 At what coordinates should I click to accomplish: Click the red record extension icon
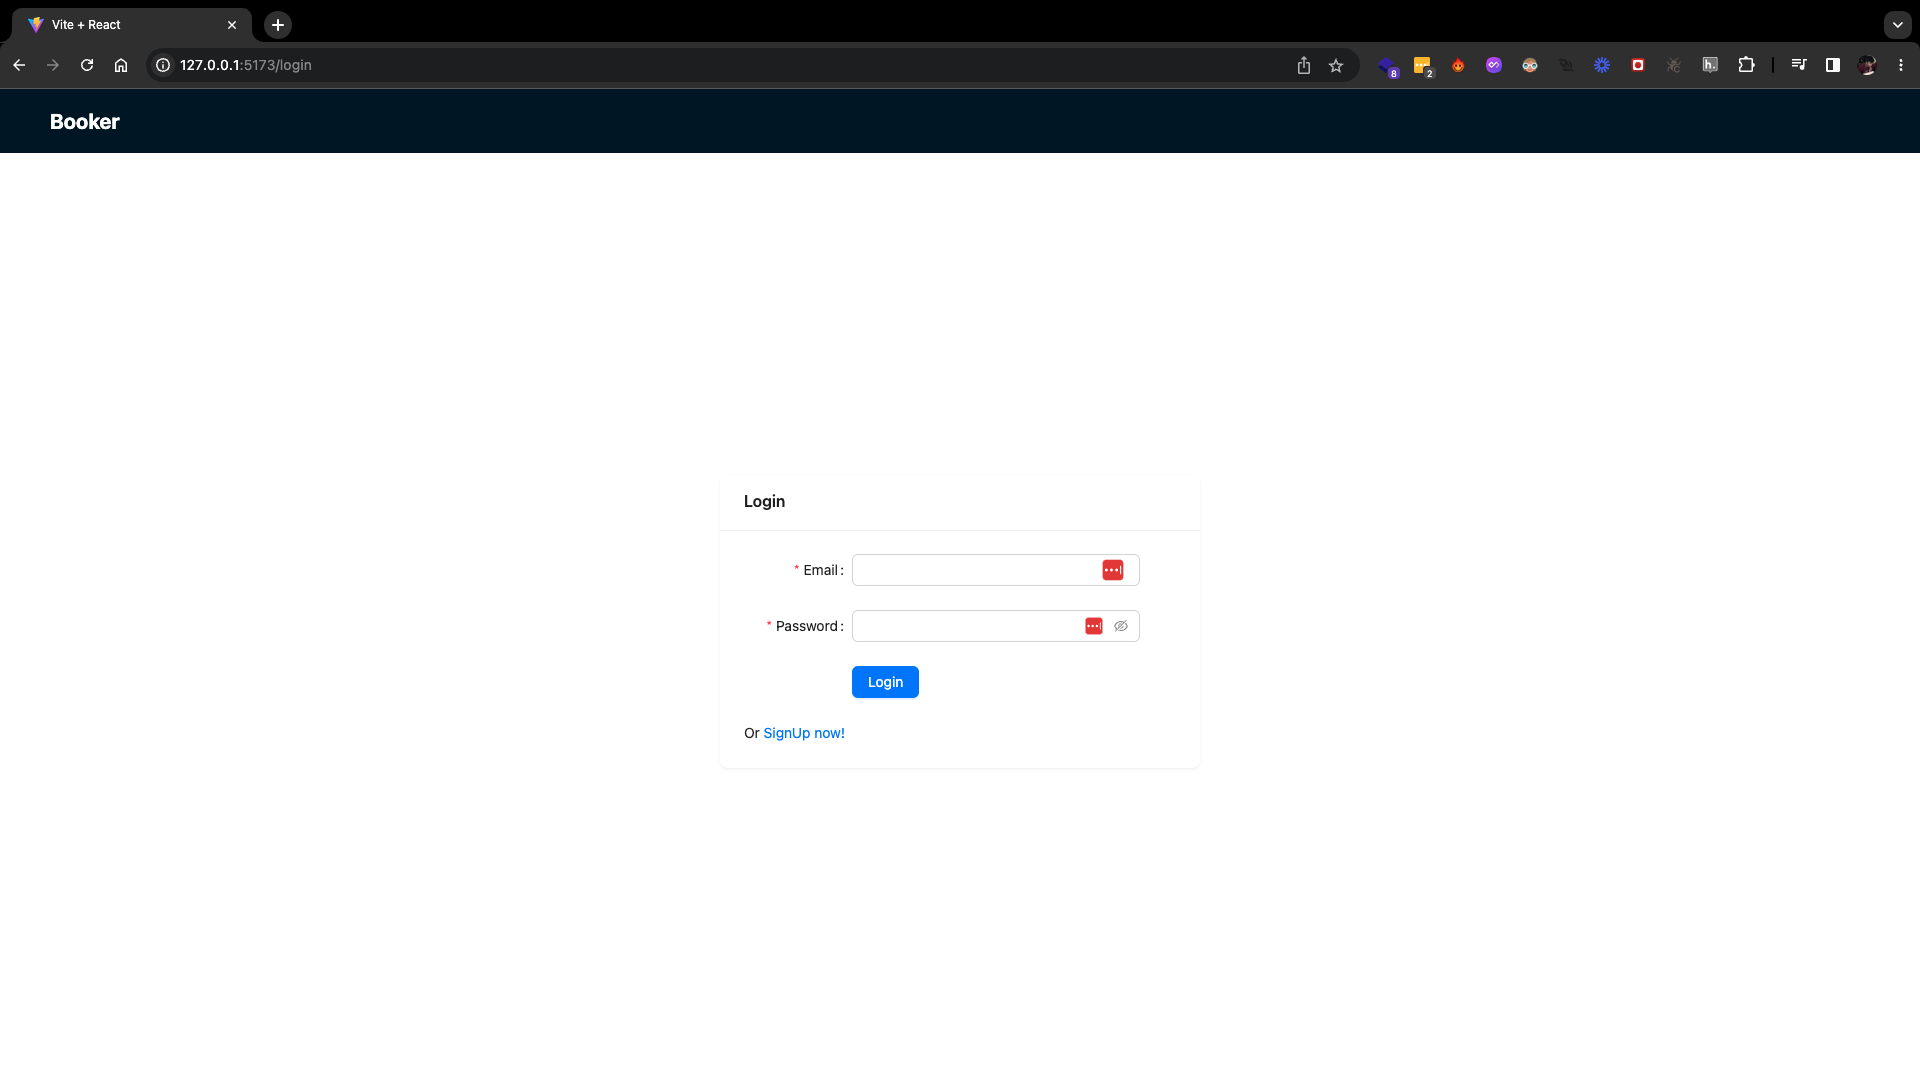coord(1638,65)
